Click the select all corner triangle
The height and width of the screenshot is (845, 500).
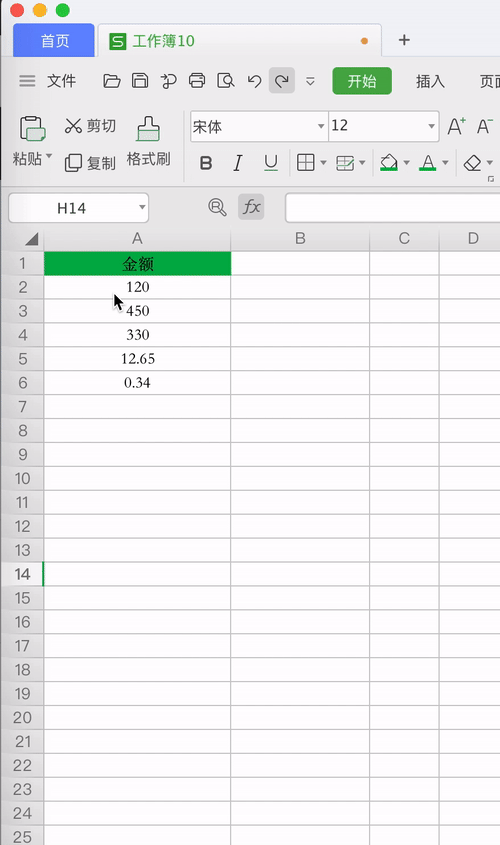tap(31, 239)
